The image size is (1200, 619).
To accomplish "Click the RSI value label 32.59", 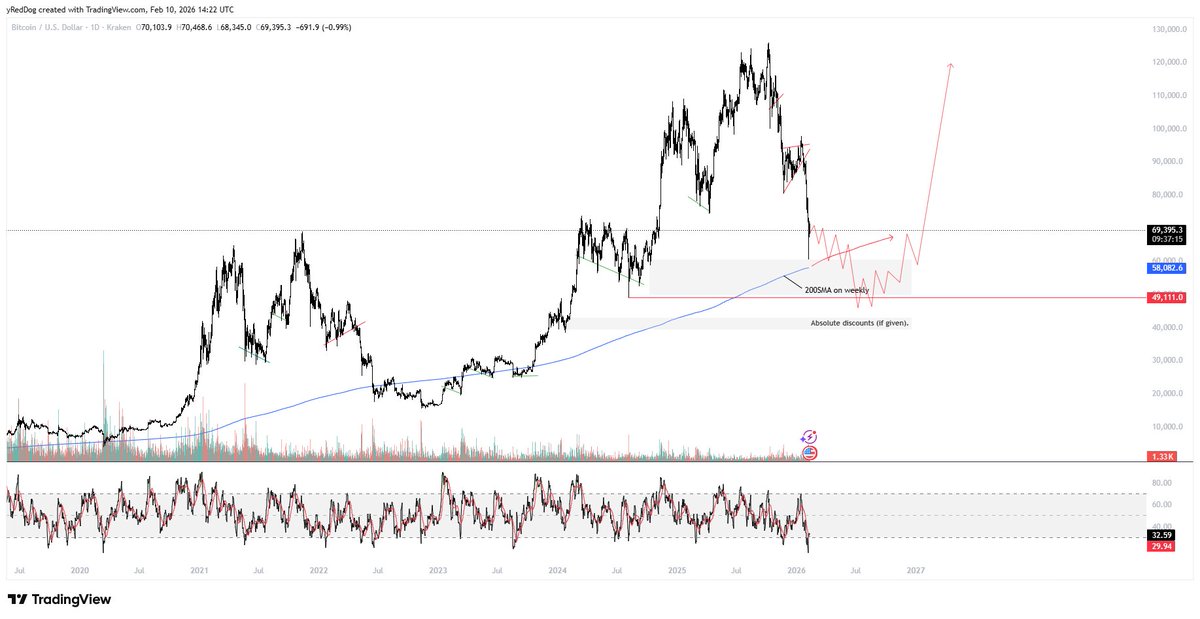I will click(1161, 535).
